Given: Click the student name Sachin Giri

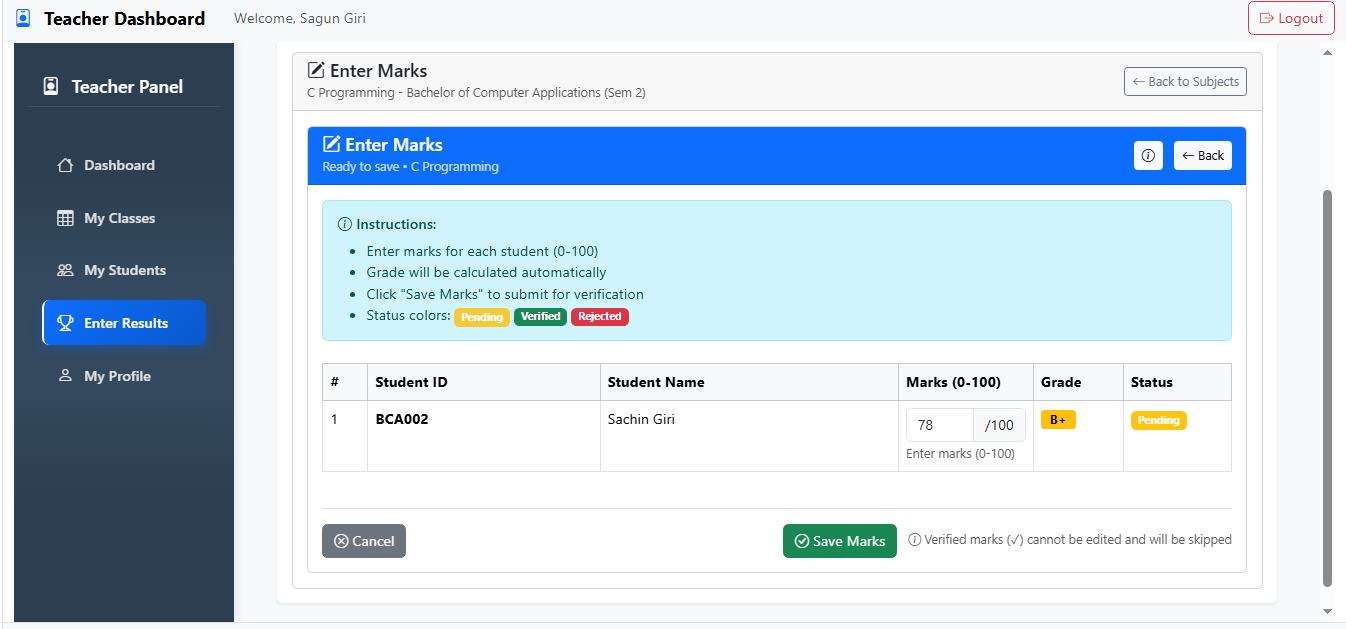Looking at the screenshot, I should click(x=641, y=419).
